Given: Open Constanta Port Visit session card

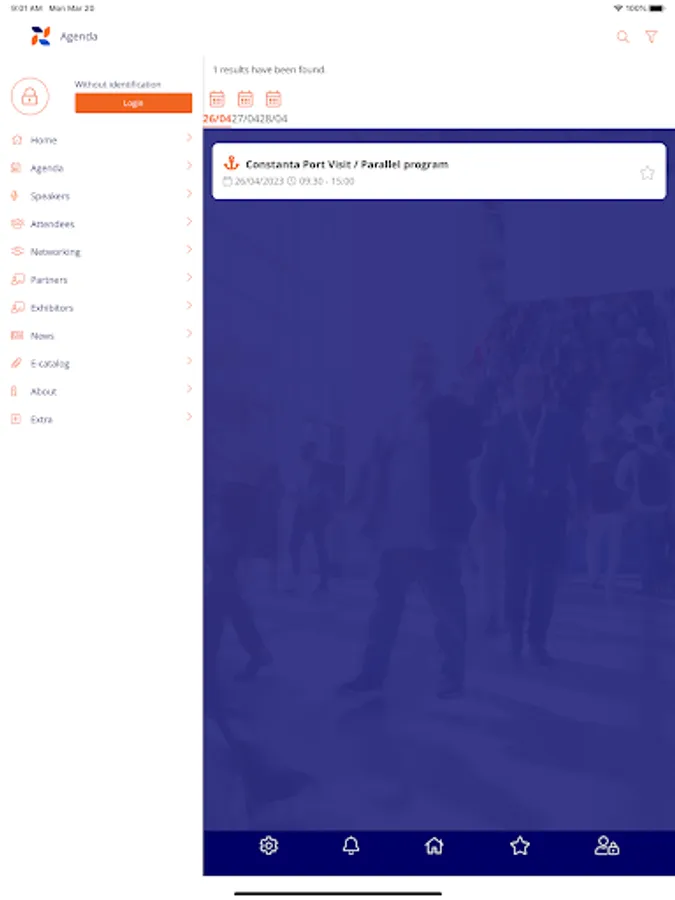Looking at the screenshot, I should coord(439,171).
